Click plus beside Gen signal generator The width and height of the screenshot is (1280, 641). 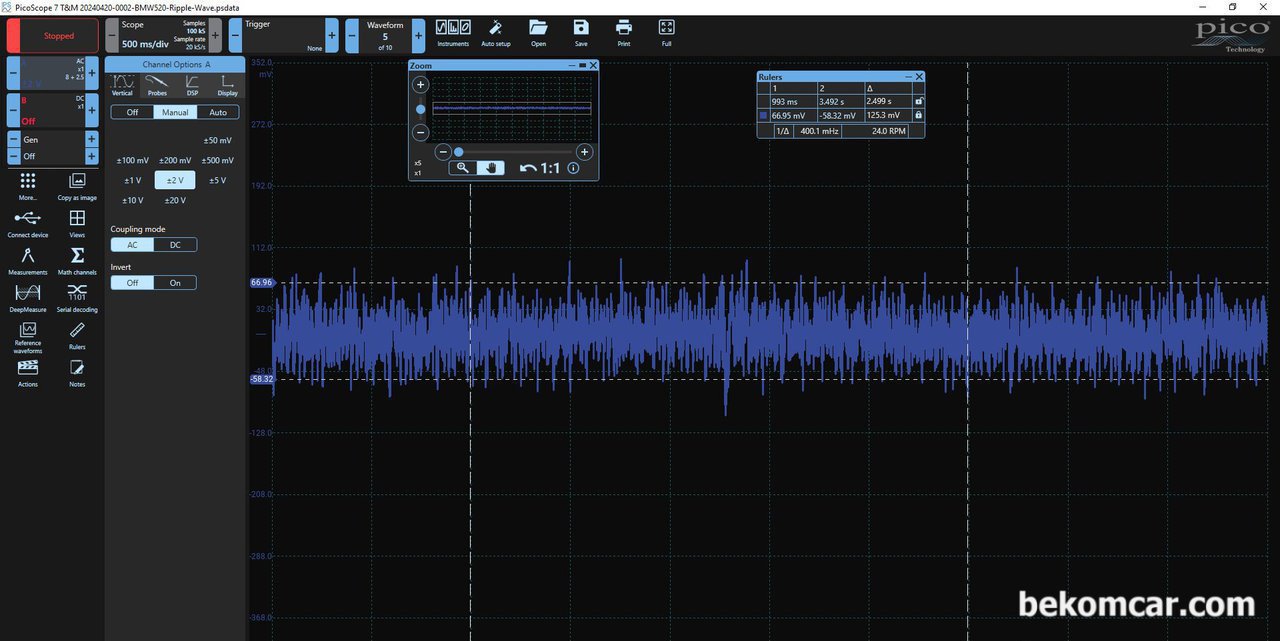[x=92, y=140]
